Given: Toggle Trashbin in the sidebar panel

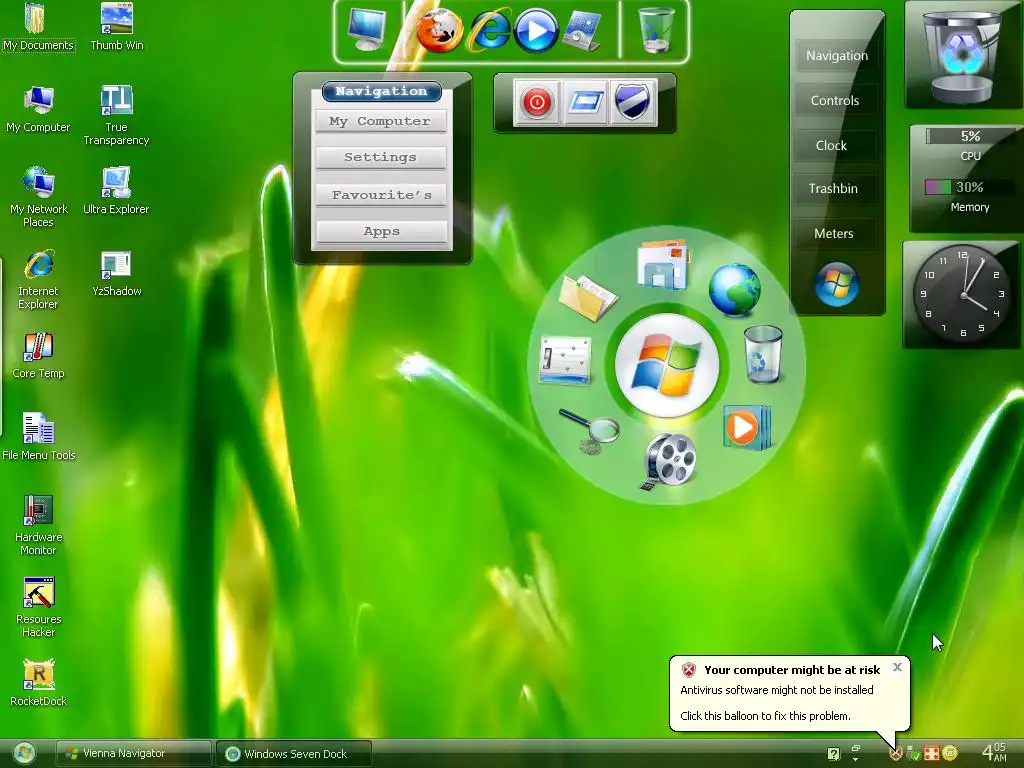Looking at the screenshot, I should click(x=833, y=189).
